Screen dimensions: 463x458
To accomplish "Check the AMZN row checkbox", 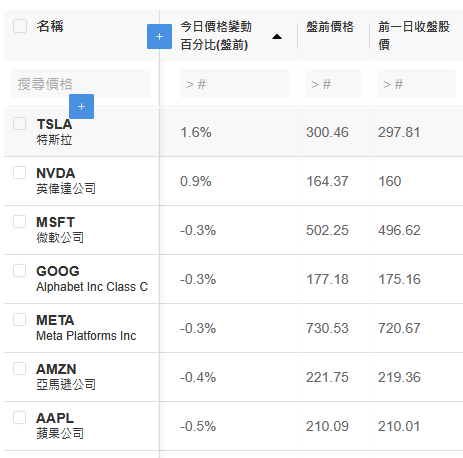I will coord(20,368).
